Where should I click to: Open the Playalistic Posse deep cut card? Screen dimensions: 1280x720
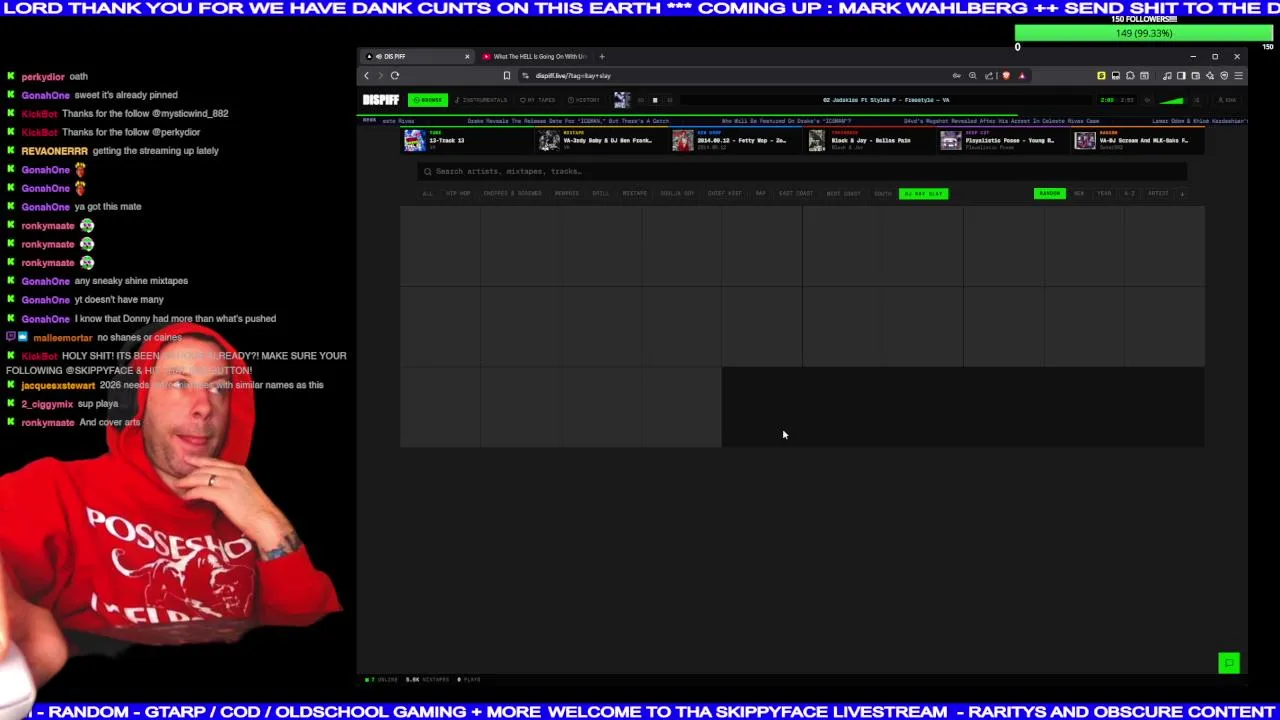[x=1003, y=140]
